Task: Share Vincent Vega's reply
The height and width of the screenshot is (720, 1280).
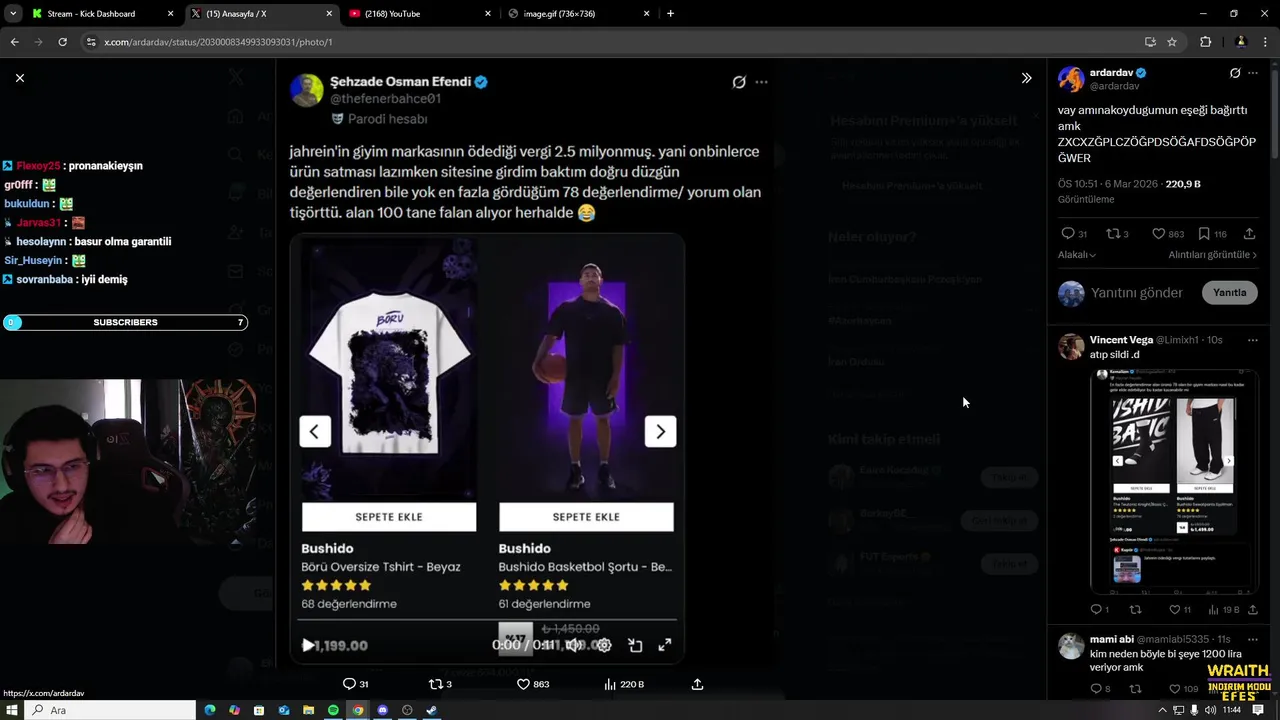Action: coord(1252,609)
